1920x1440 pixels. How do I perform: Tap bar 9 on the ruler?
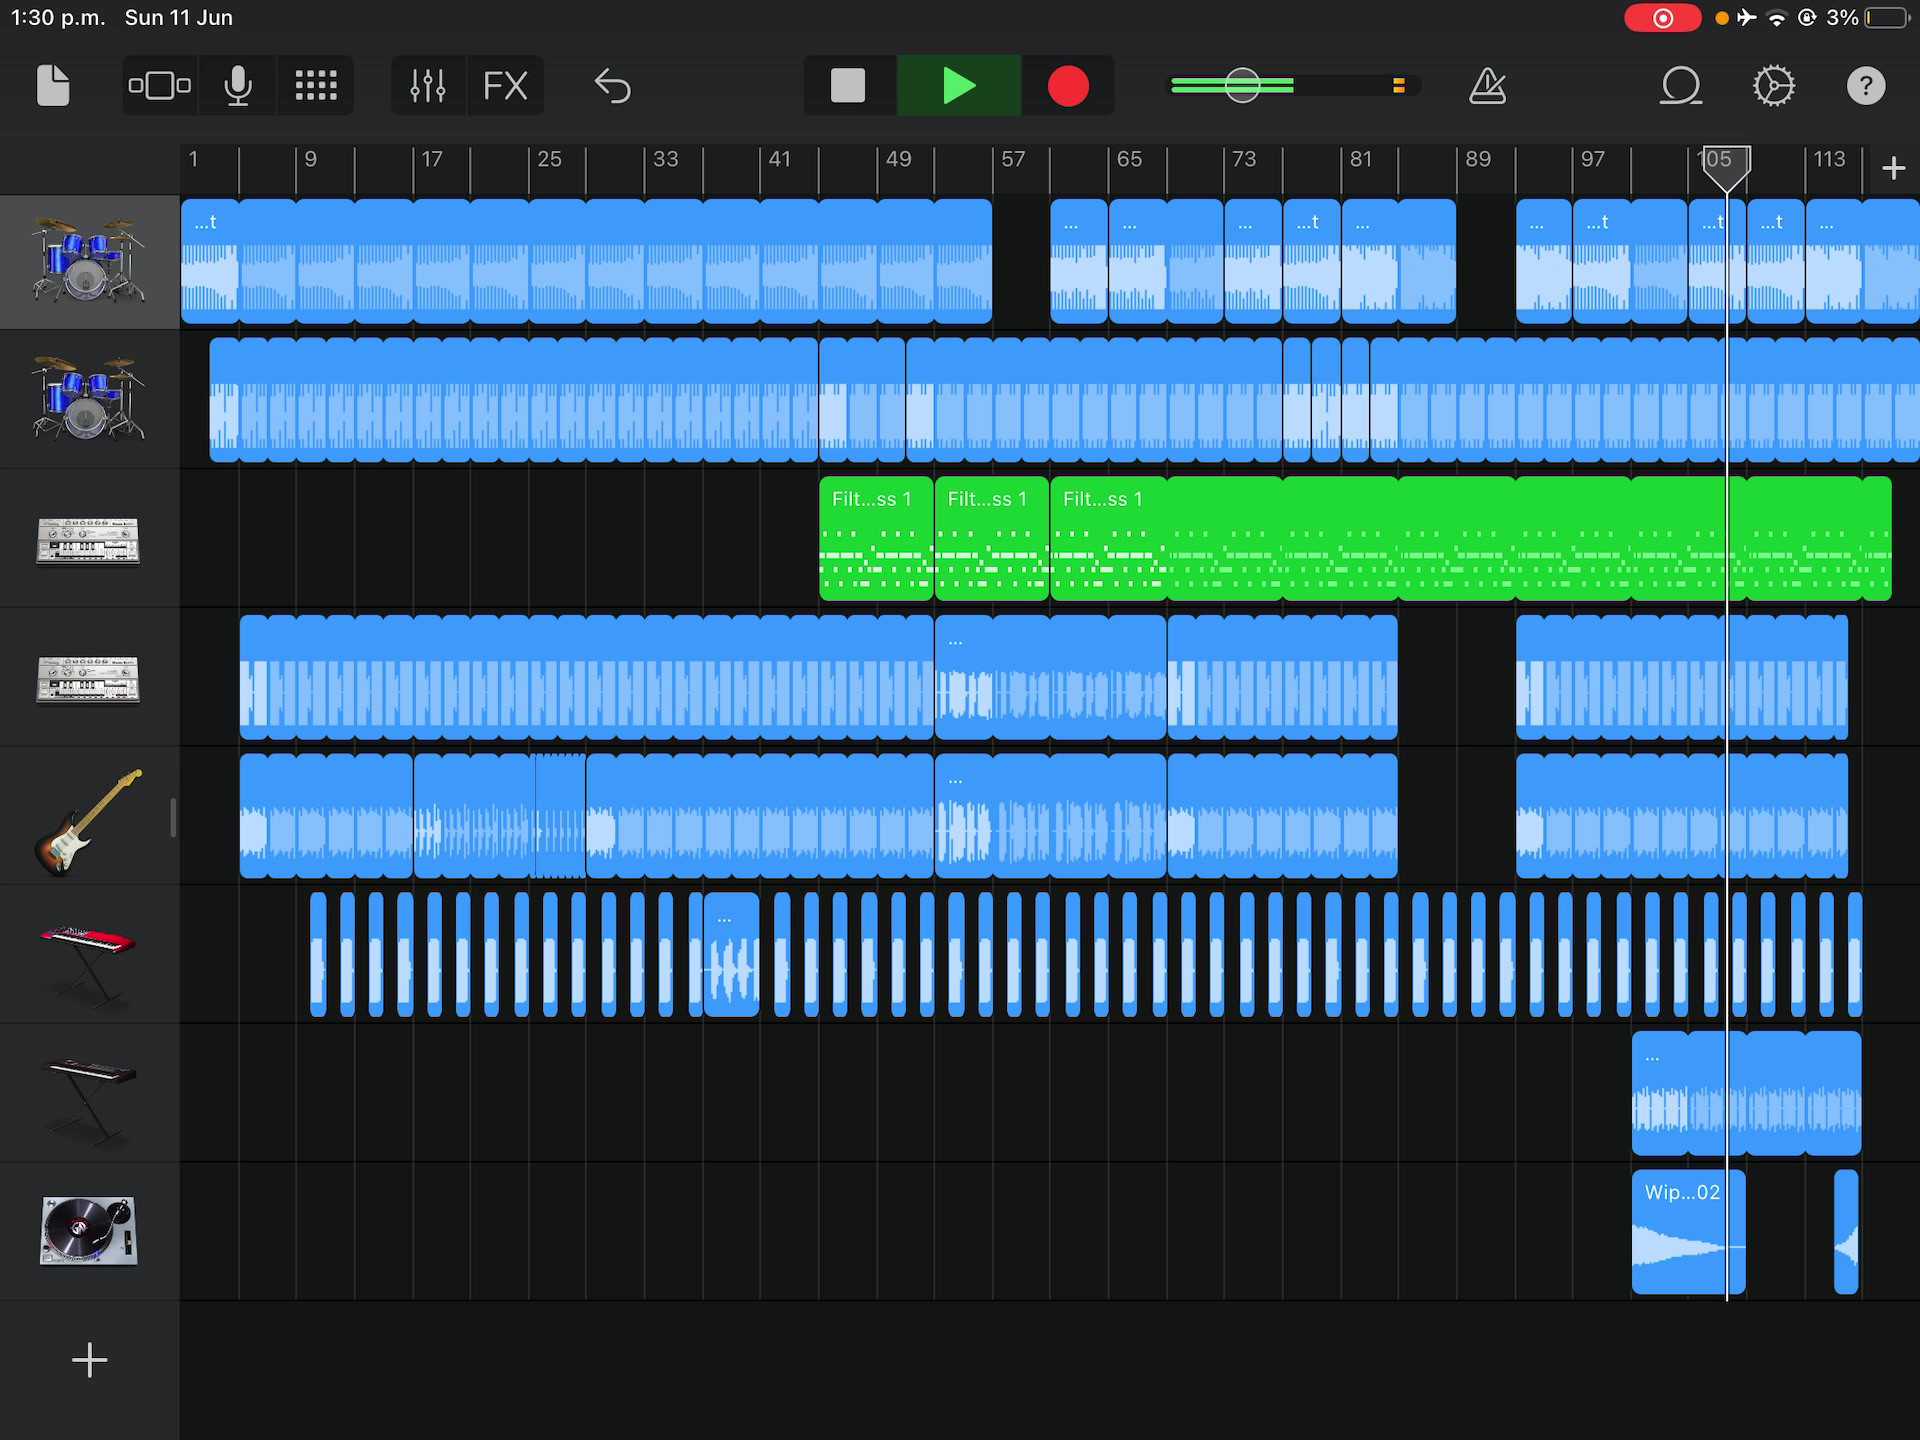click(311, 159)
